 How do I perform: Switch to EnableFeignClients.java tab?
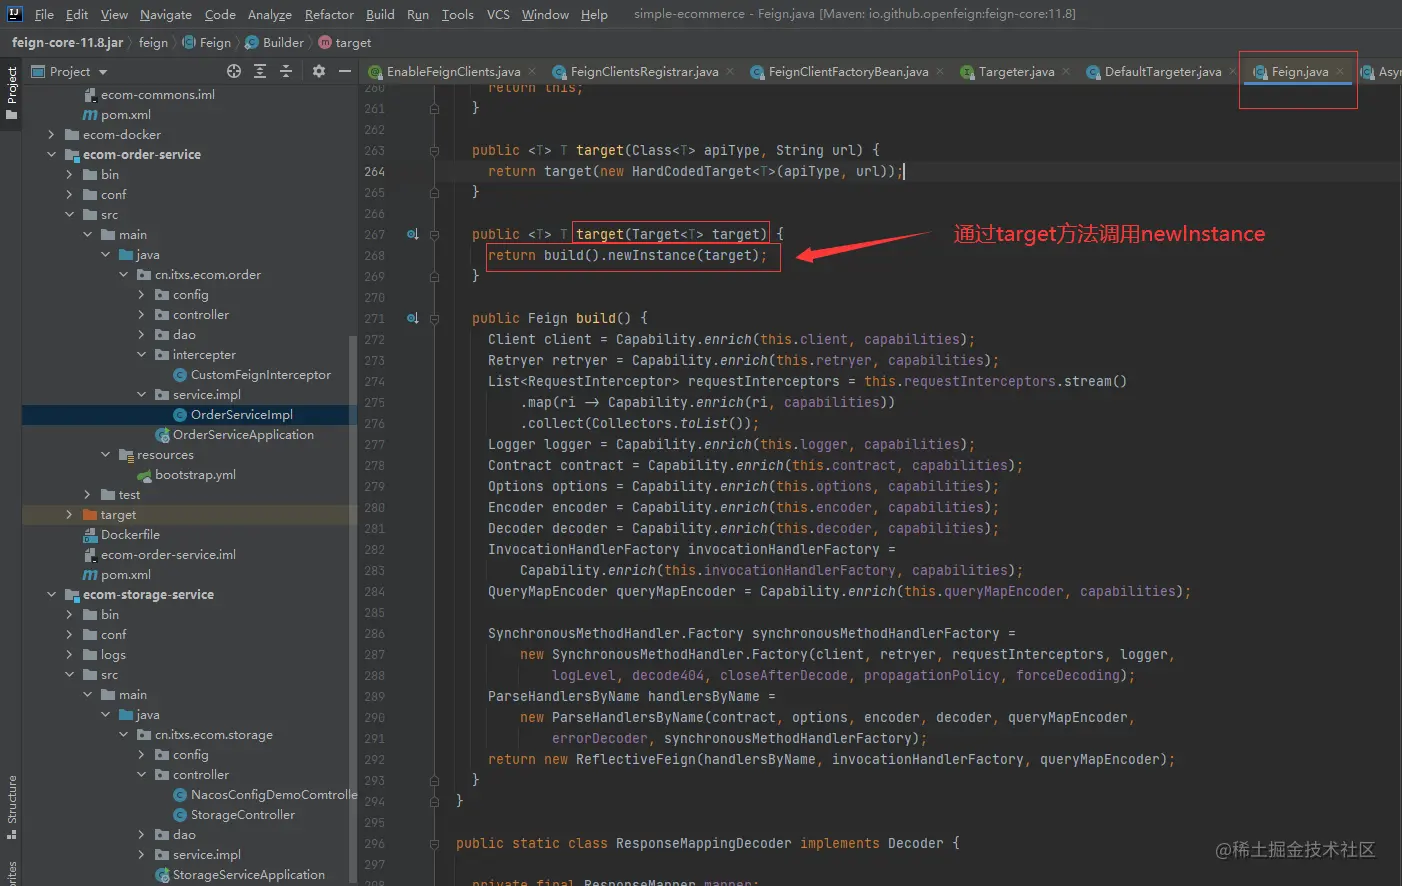(x=453, y=72)
